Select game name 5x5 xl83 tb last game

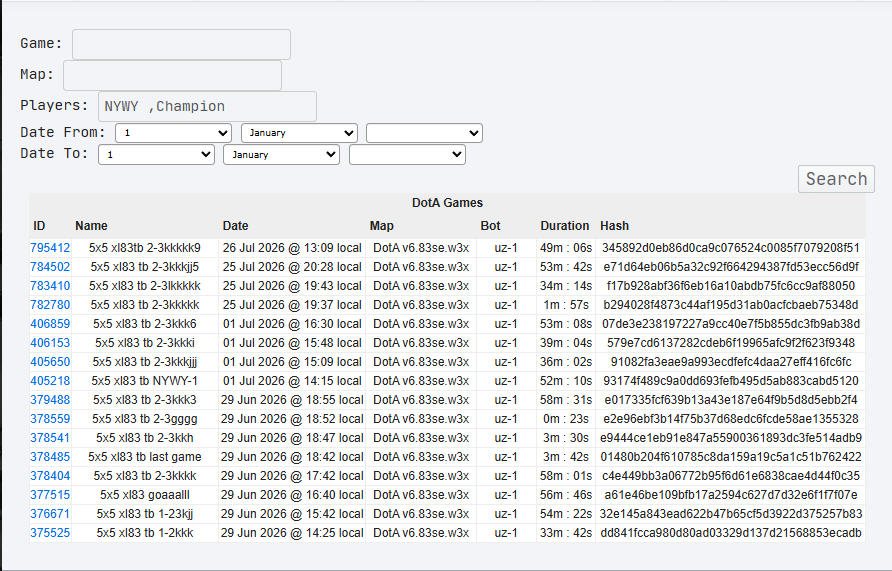tap(144, 457)
